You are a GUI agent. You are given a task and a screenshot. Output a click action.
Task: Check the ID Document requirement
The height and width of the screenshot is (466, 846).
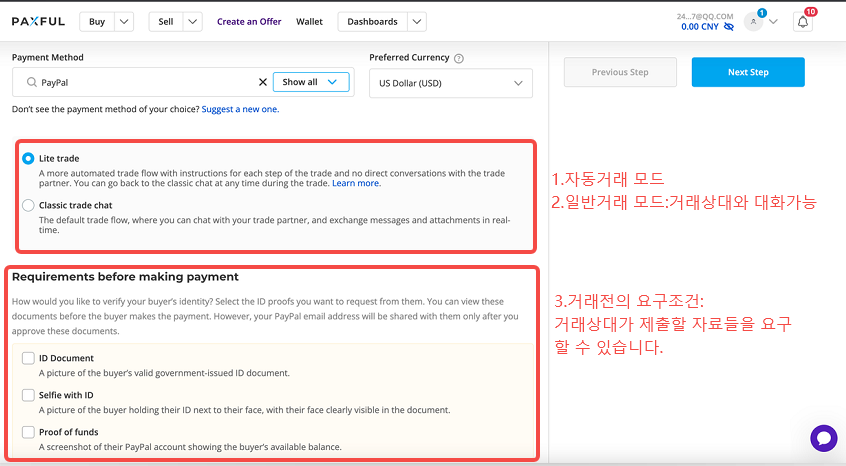(x=28, y=358)
